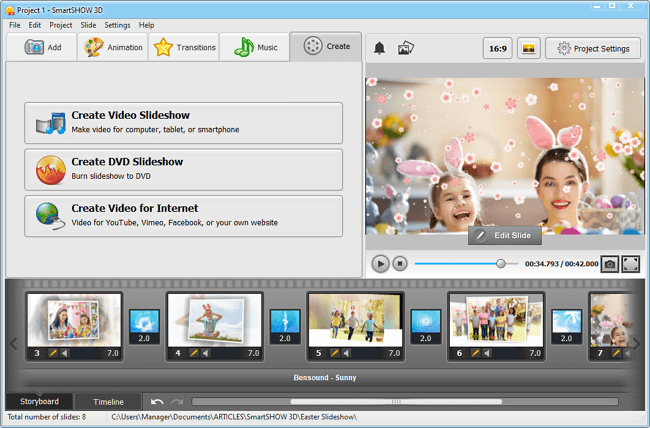The image size is (650, 428).
Task: Switch to the Add tab
Action: (x=42, y=47)
